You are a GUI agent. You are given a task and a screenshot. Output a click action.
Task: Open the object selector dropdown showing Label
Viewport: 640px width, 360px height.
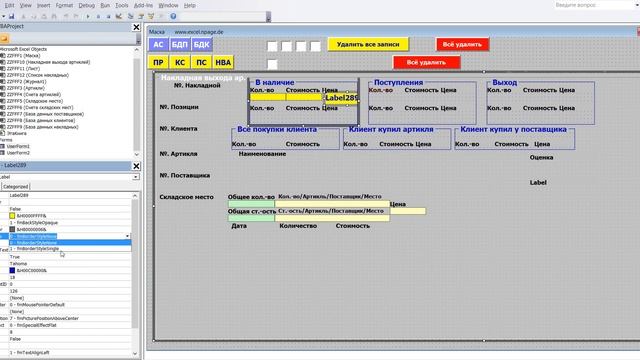136,177
